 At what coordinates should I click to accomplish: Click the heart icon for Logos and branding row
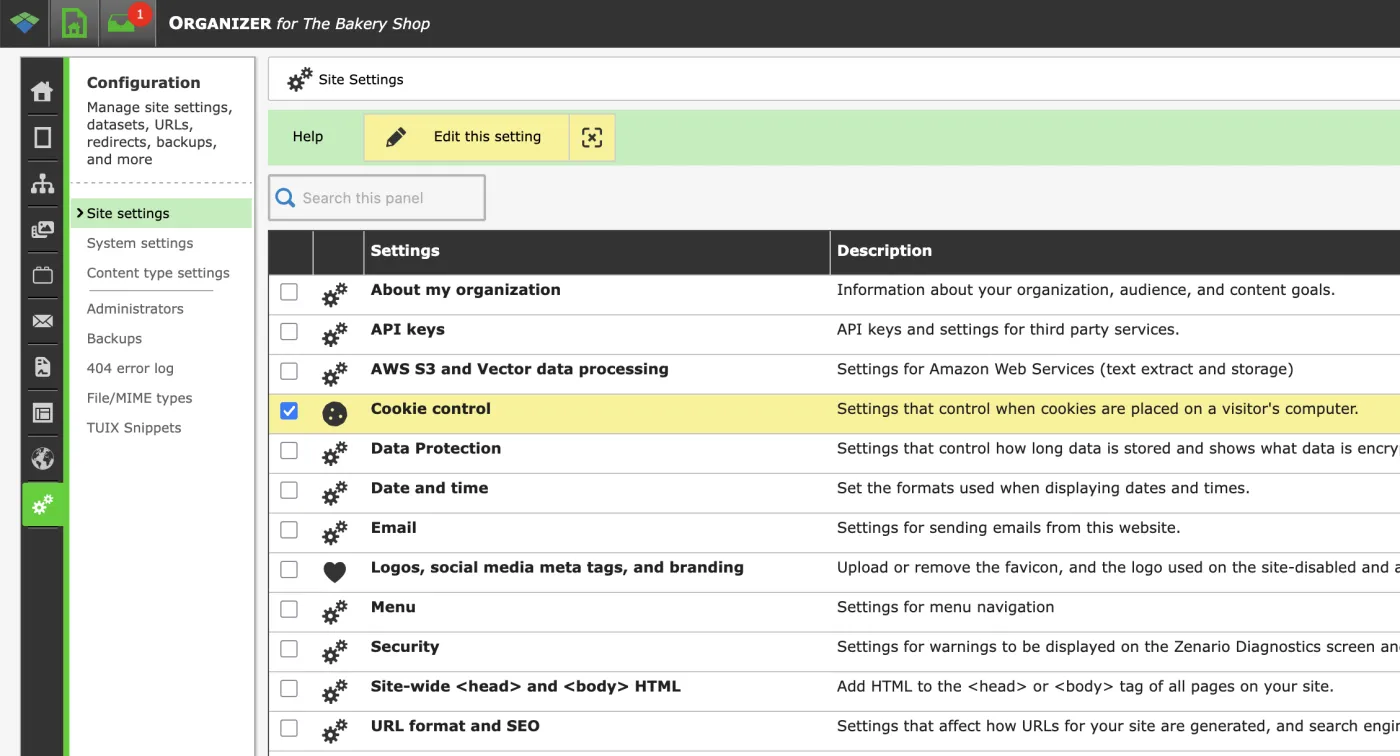(334, 572)
